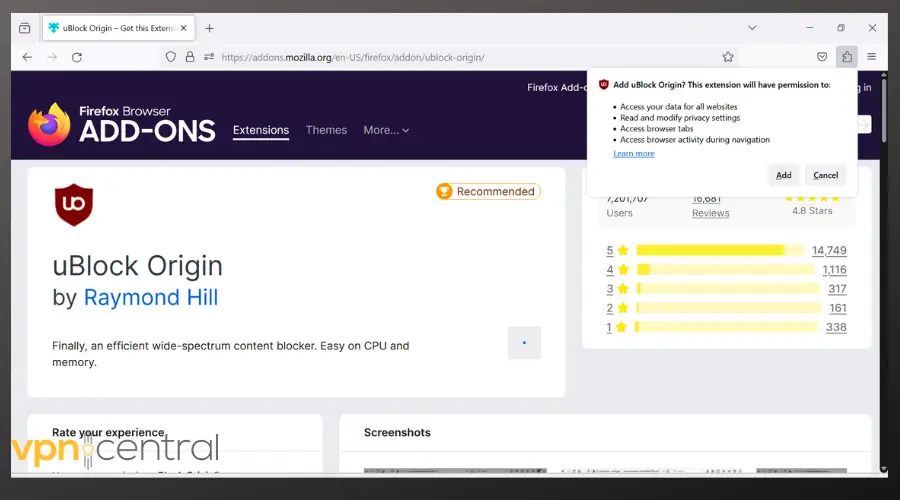
Task: Reload the current page
Action: 77,57
